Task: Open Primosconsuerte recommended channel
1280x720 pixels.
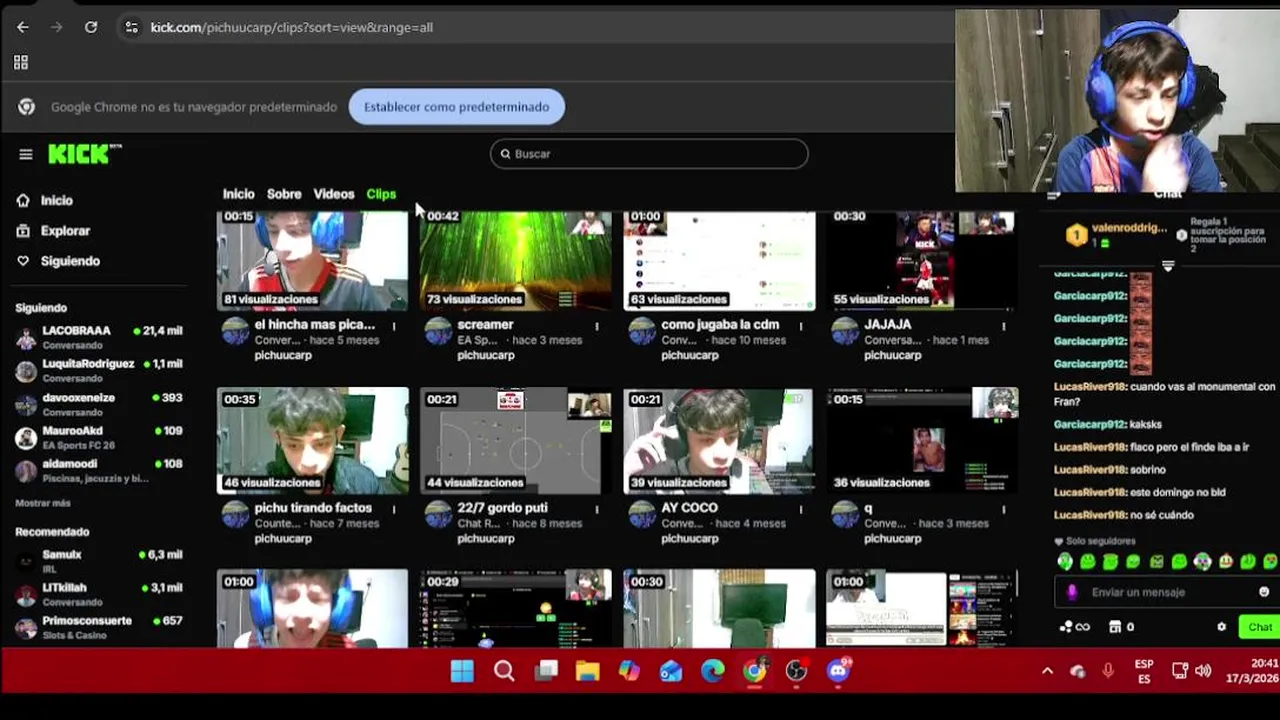Action: pos(100,627)
